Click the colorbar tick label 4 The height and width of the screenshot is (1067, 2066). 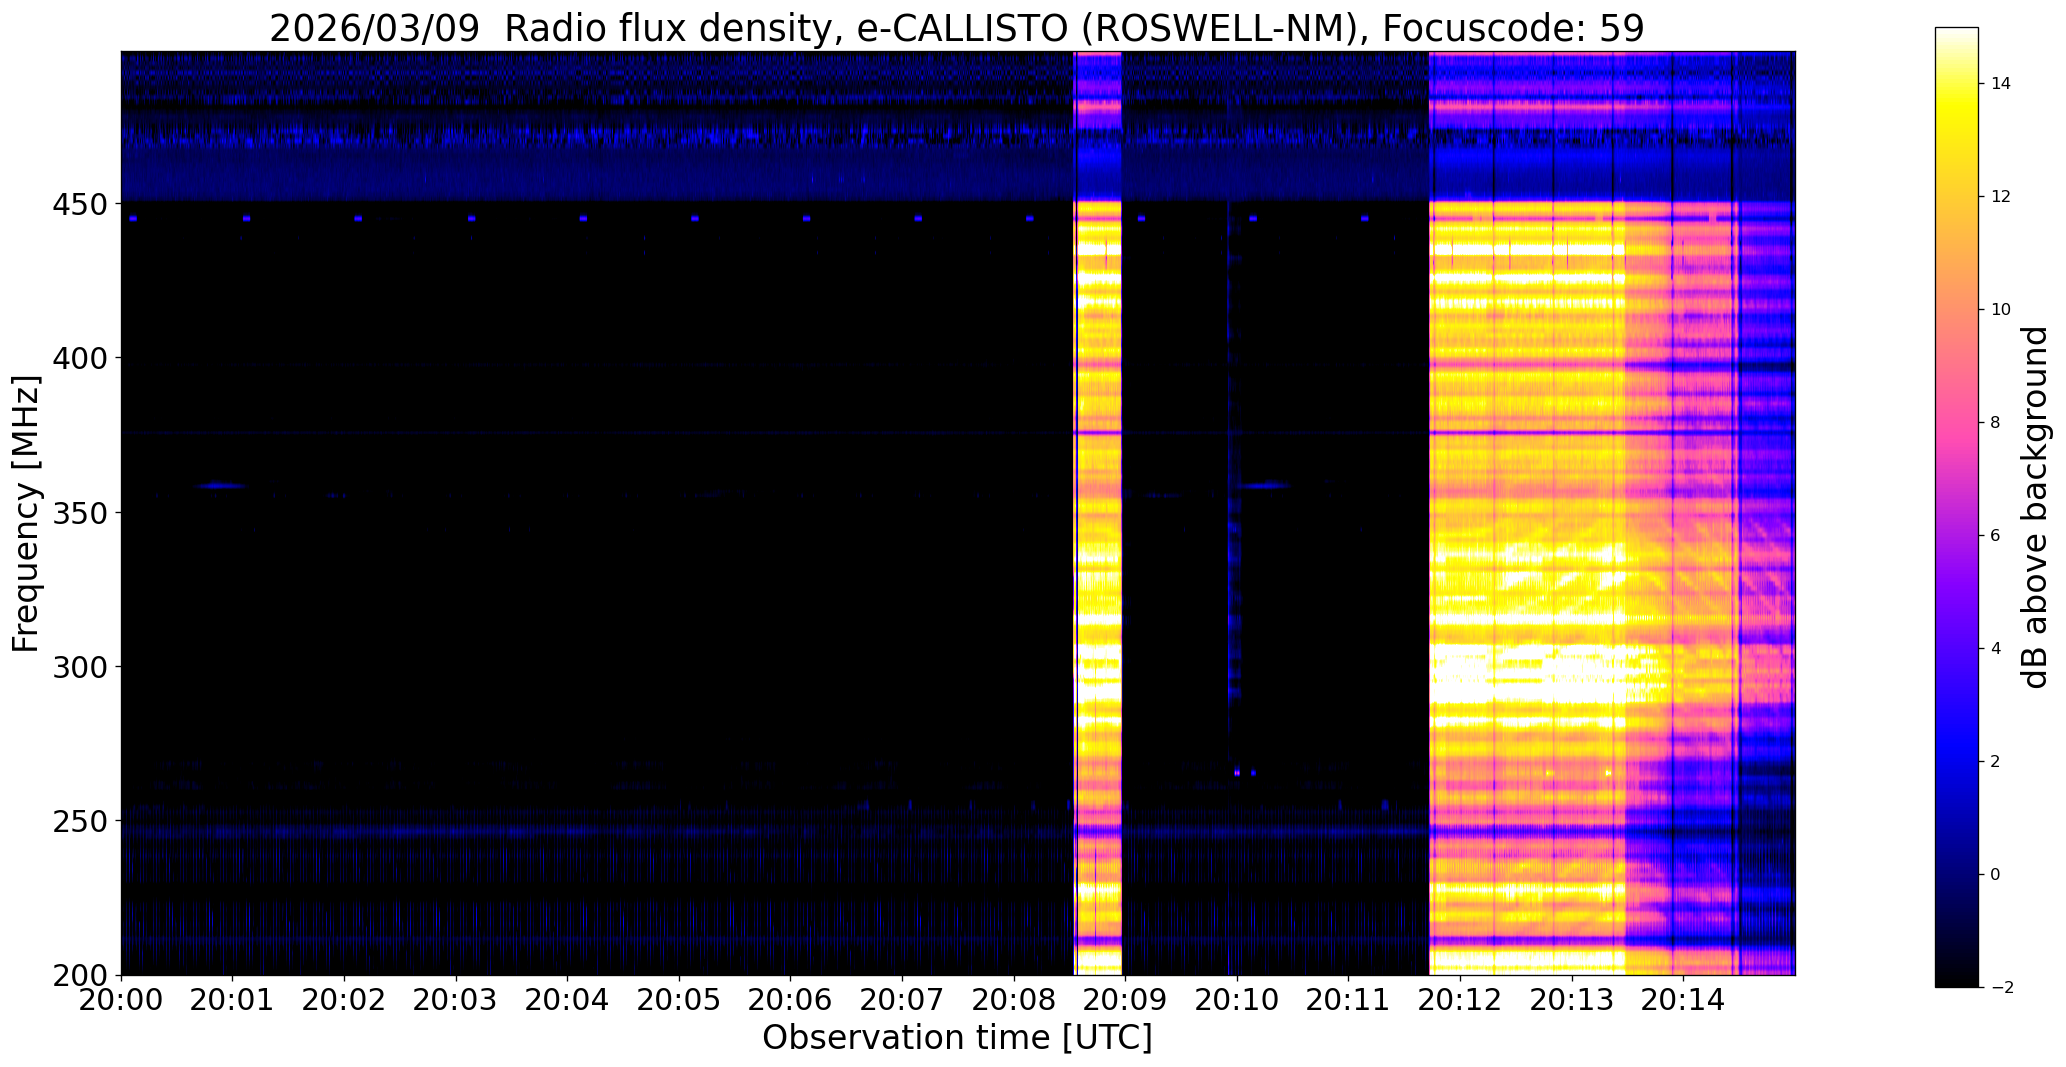point(1996,649)
